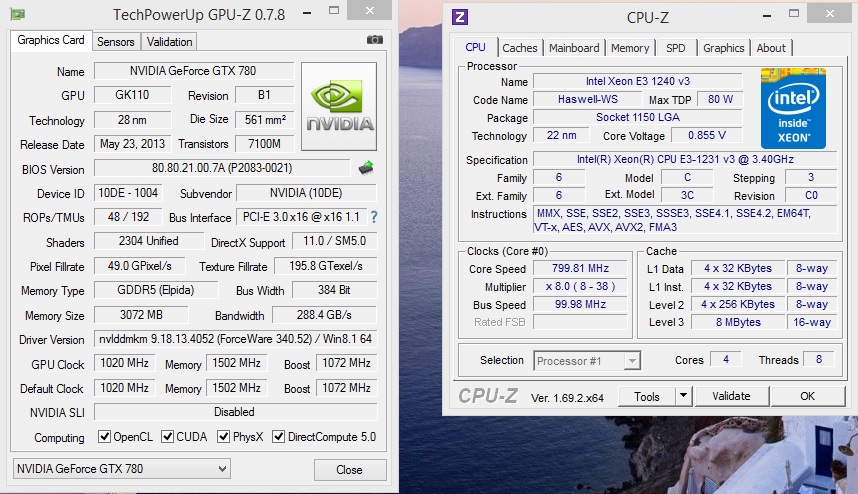Click the Validate button in CPU-Z
Screen dimensions: 858x494
point(732,396)
